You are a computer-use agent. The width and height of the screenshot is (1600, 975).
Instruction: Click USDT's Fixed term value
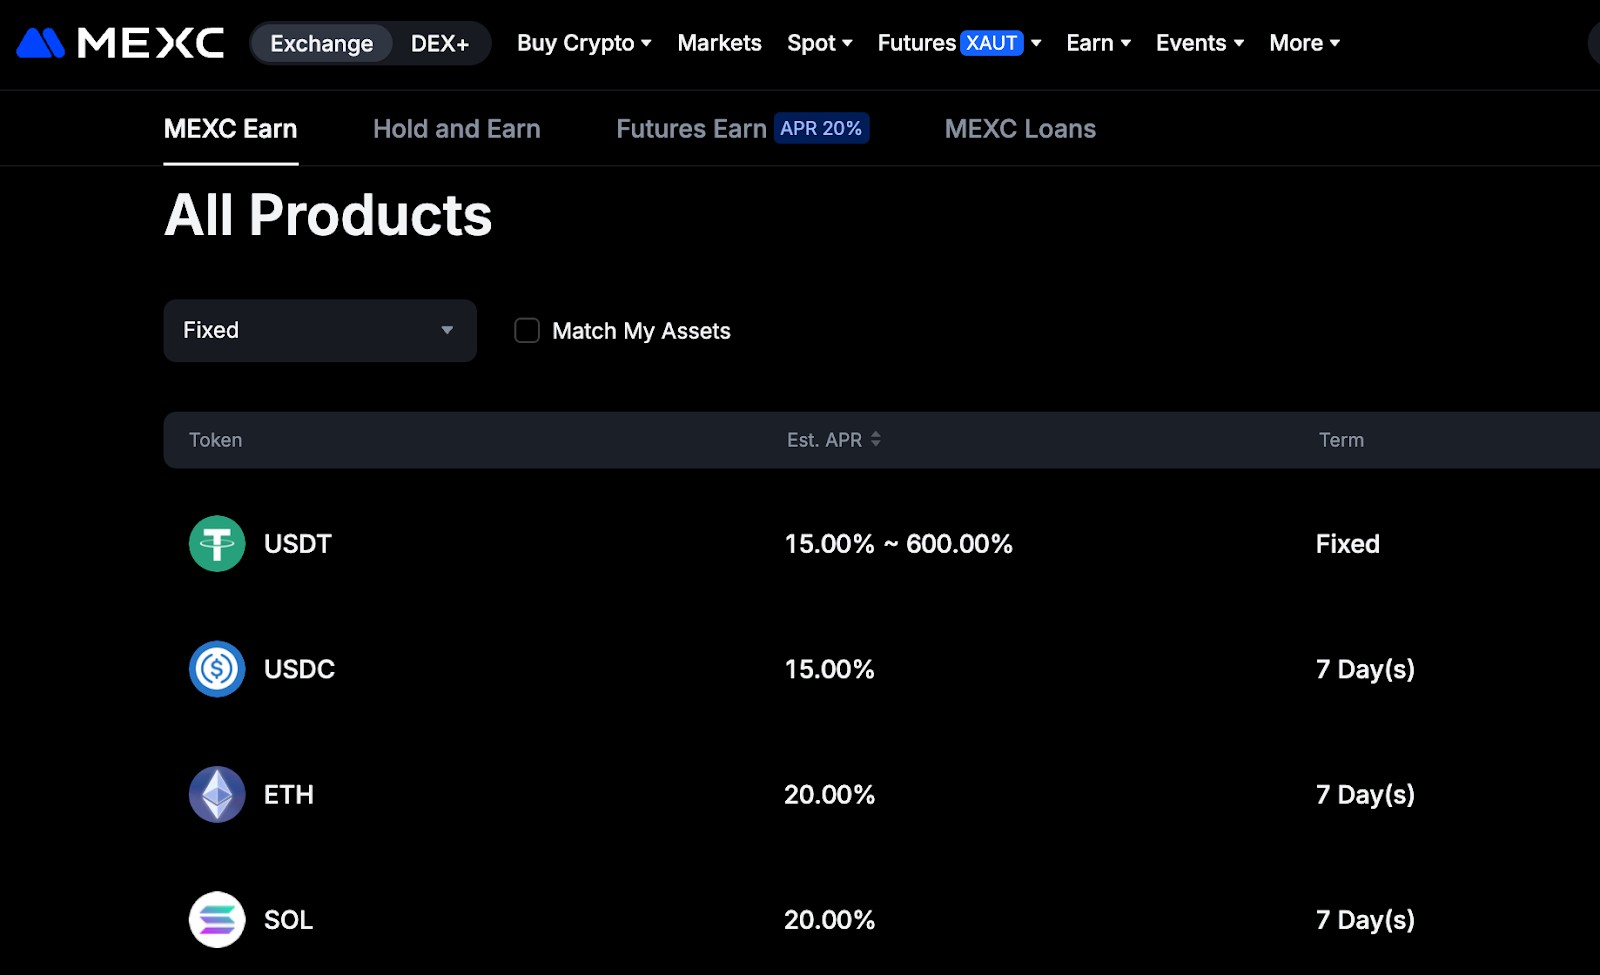[x=1348, y=544]
